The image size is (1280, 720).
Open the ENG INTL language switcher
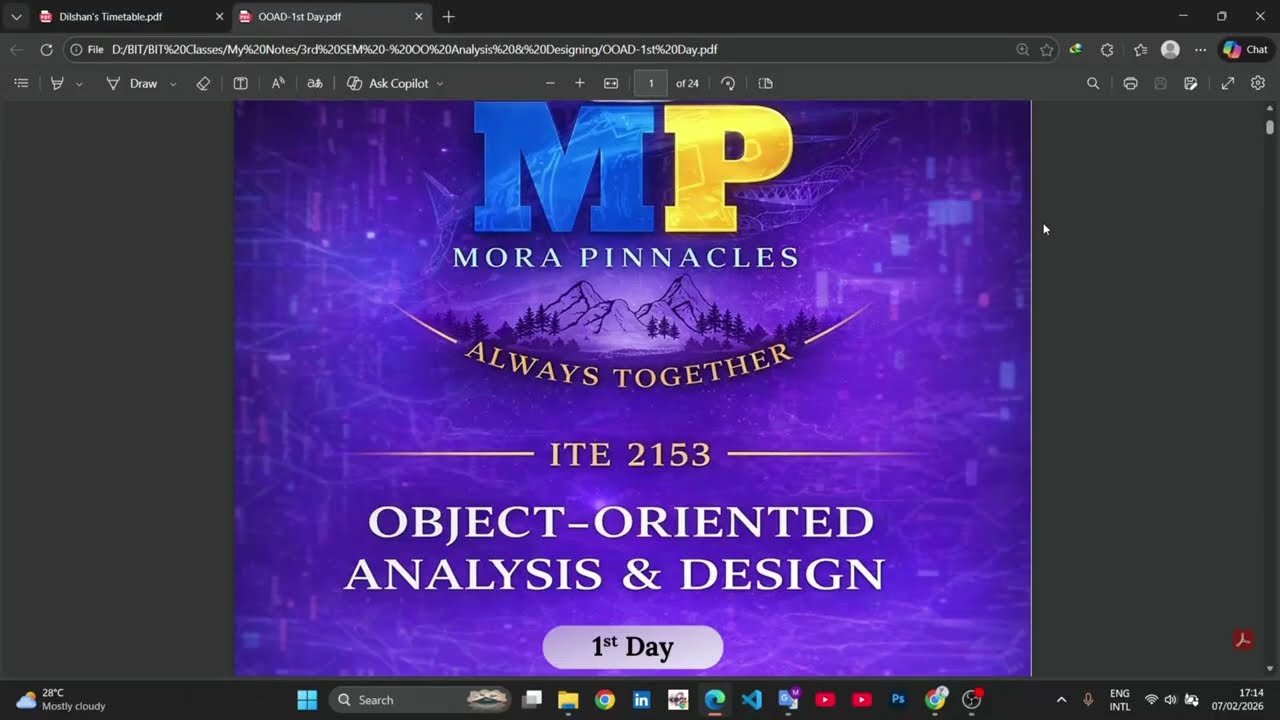pos(1120,700)
